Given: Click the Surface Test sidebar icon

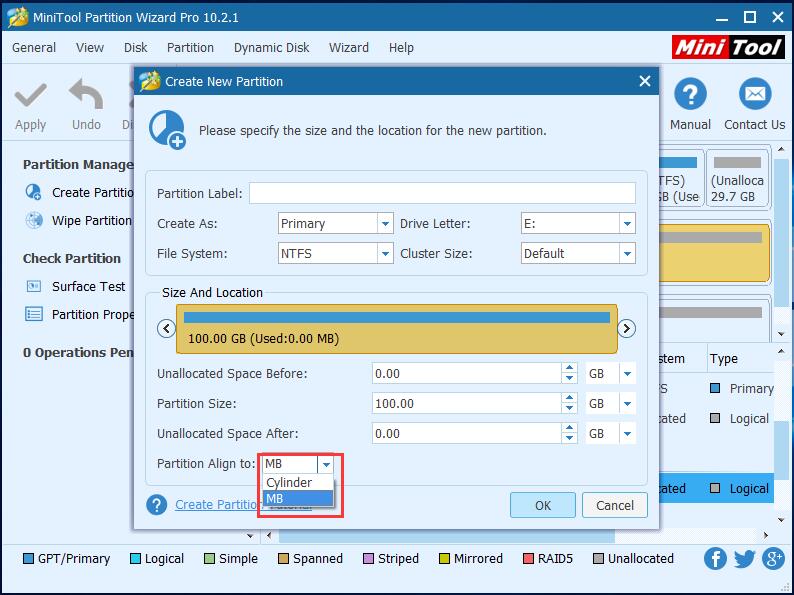Looking at the screenshot, I should tap(33, 286).
